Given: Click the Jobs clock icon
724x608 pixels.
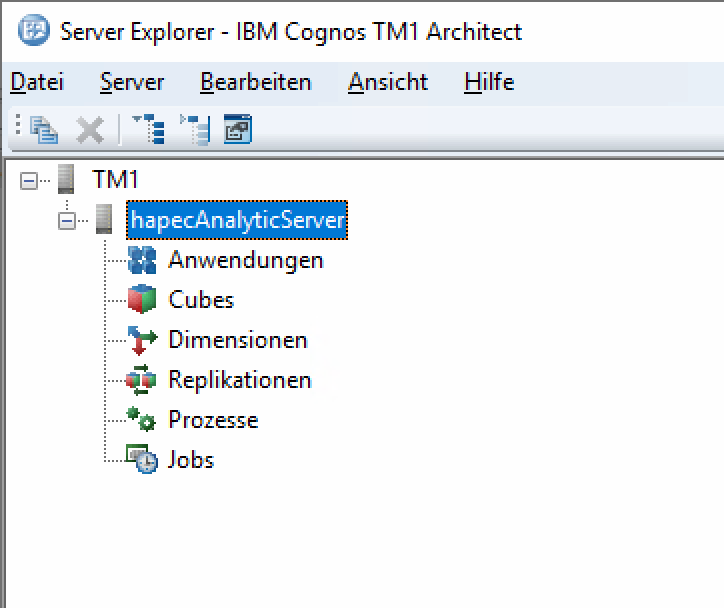Looking at the screenshot, I should tap(143, 460).
